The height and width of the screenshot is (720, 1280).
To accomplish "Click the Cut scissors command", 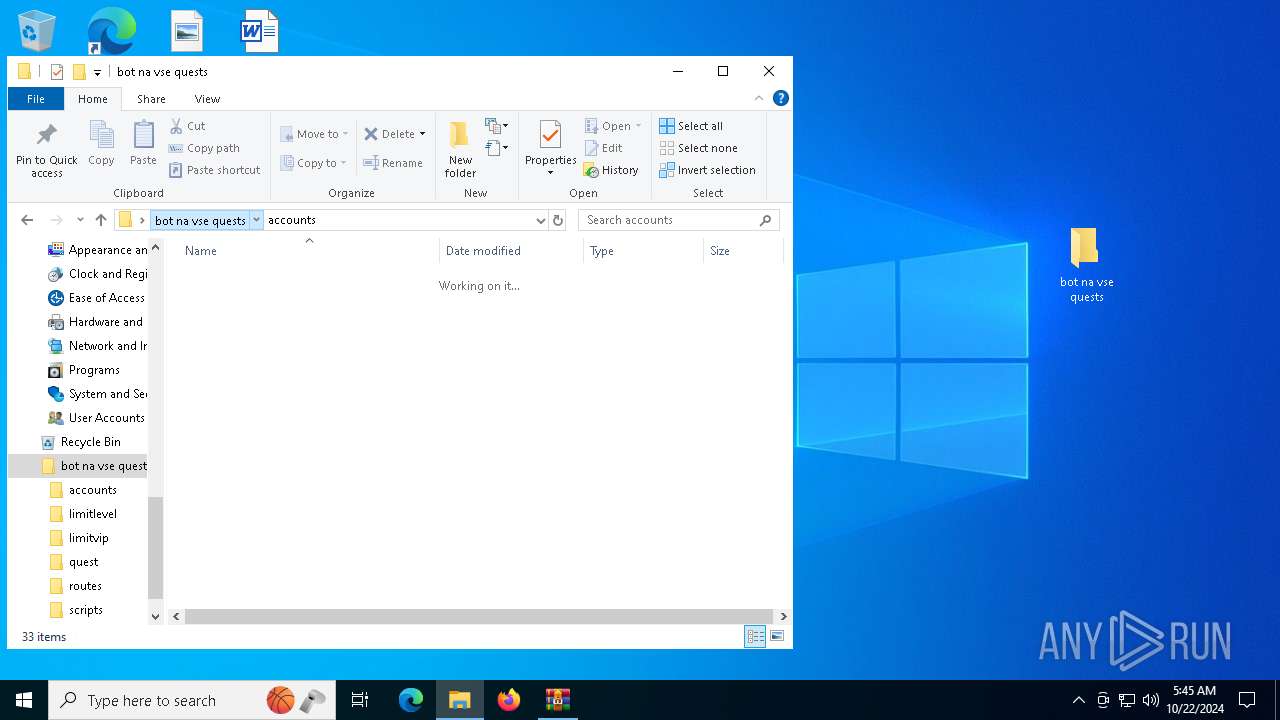I will [188, 126].
